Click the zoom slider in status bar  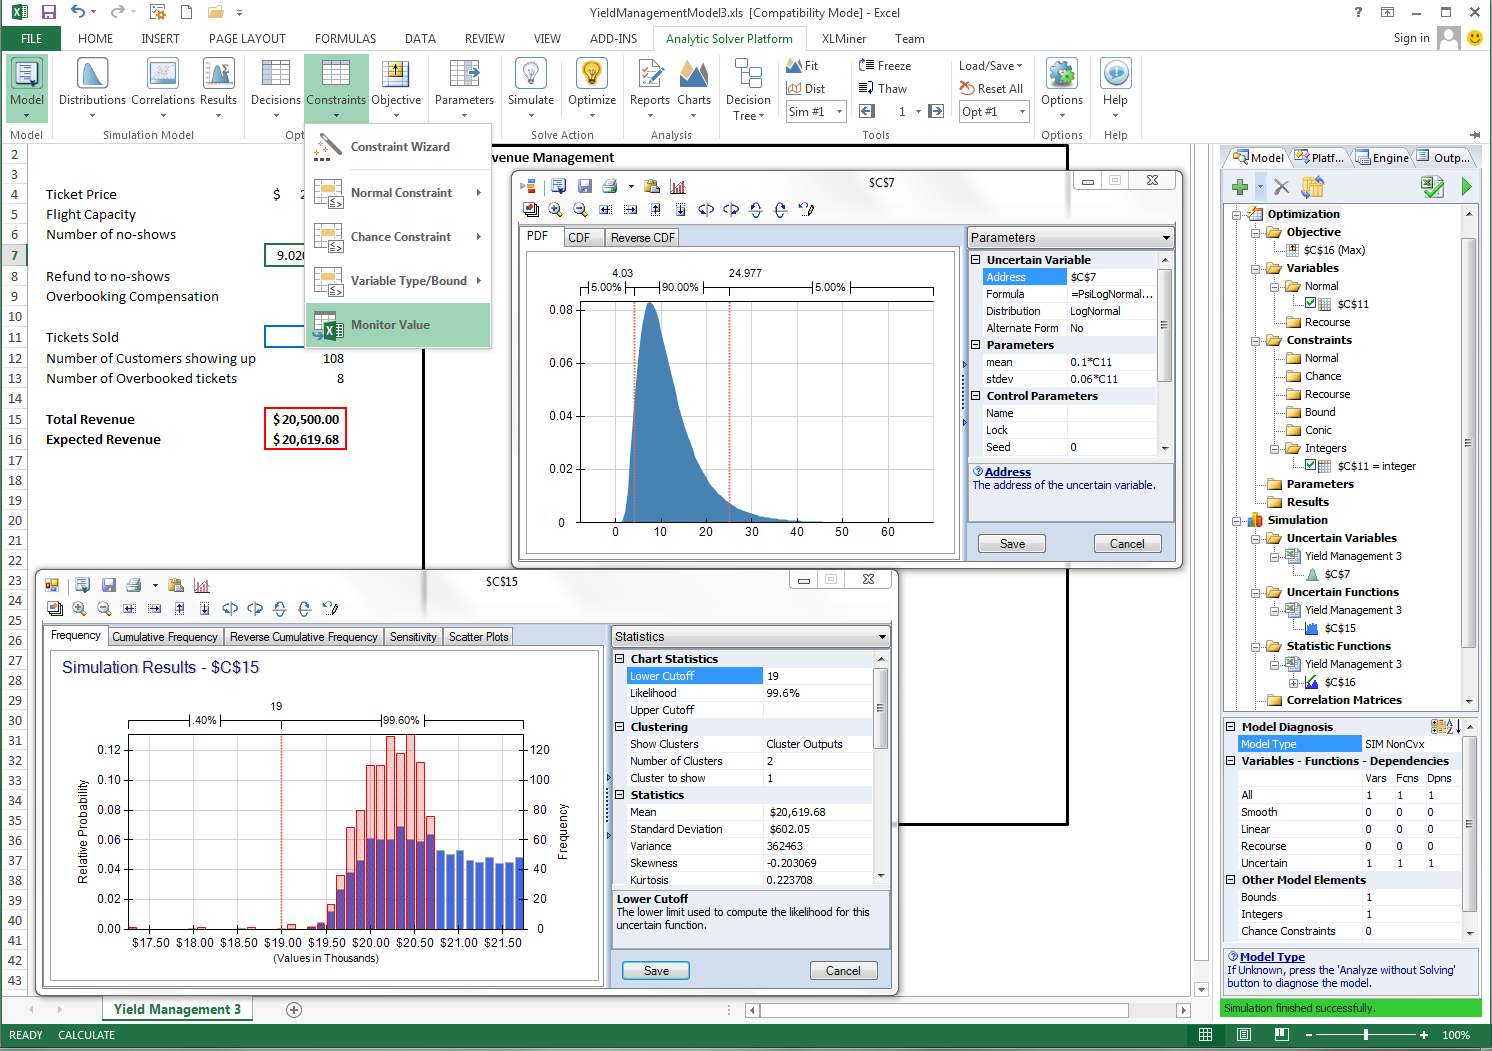(1366, 1035)
